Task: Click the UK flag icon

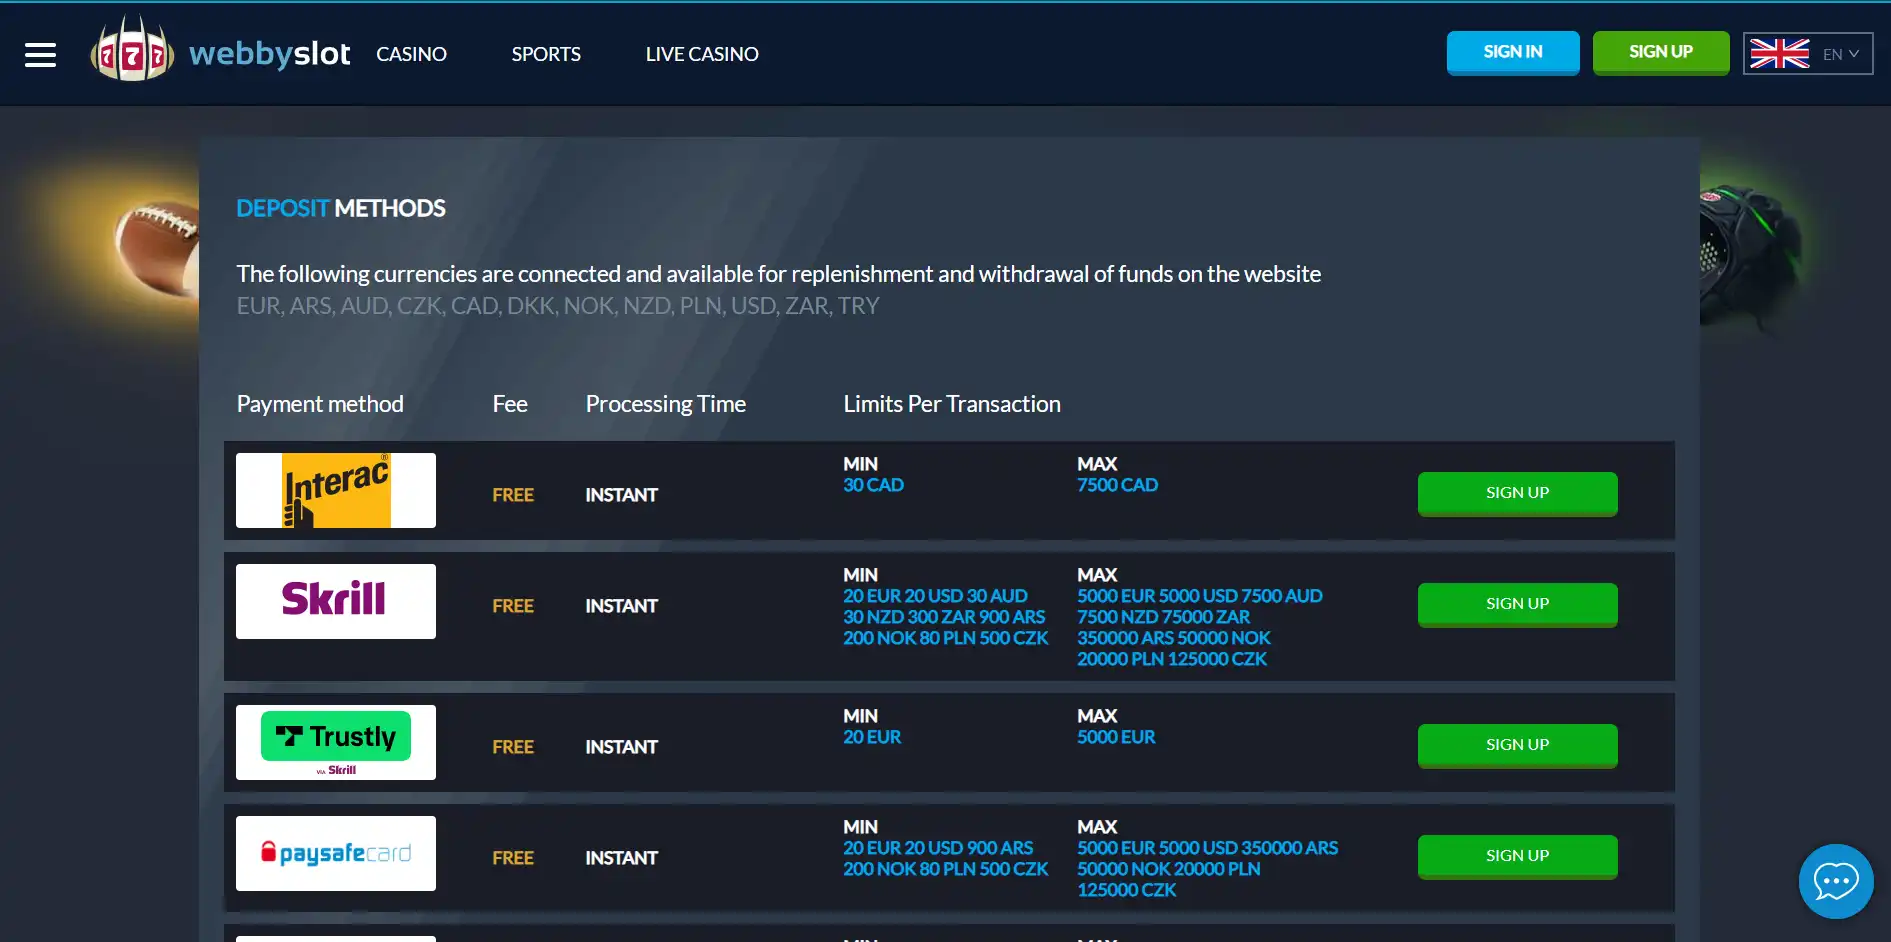Action: coord(1779,54)
